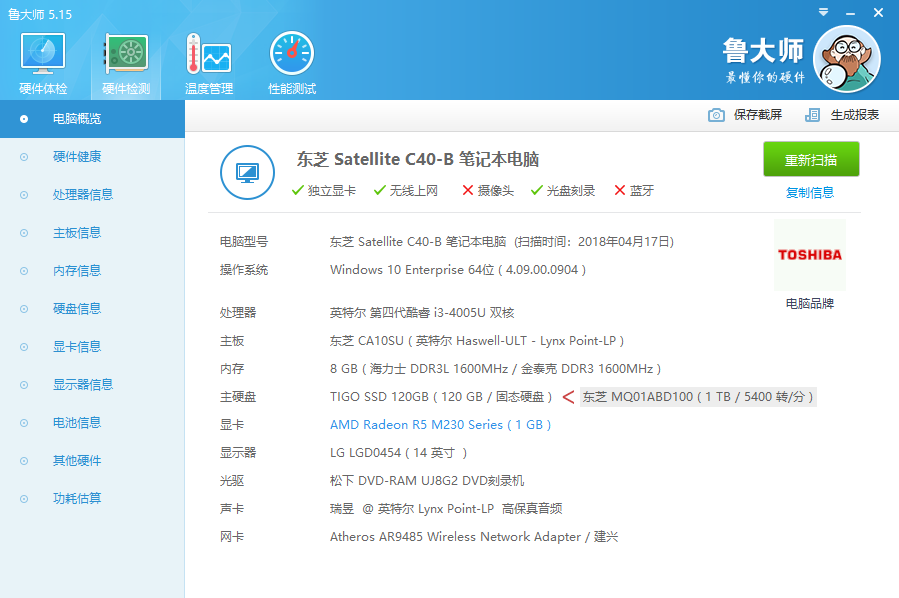The image size is (899, 598).
Task: Click the red arrow beside 主硬盘 entry
Action: click(x=568, y=397)
